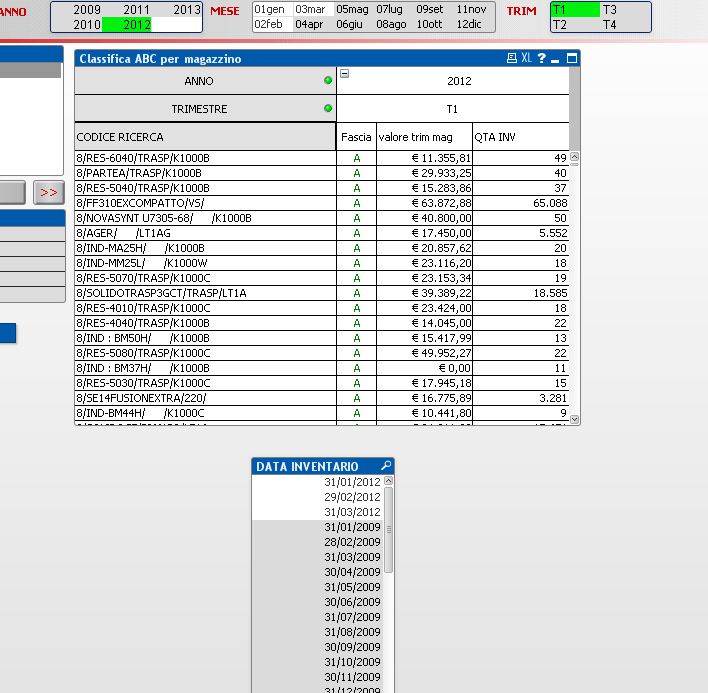Open help for Classifica ABC table

541,59
